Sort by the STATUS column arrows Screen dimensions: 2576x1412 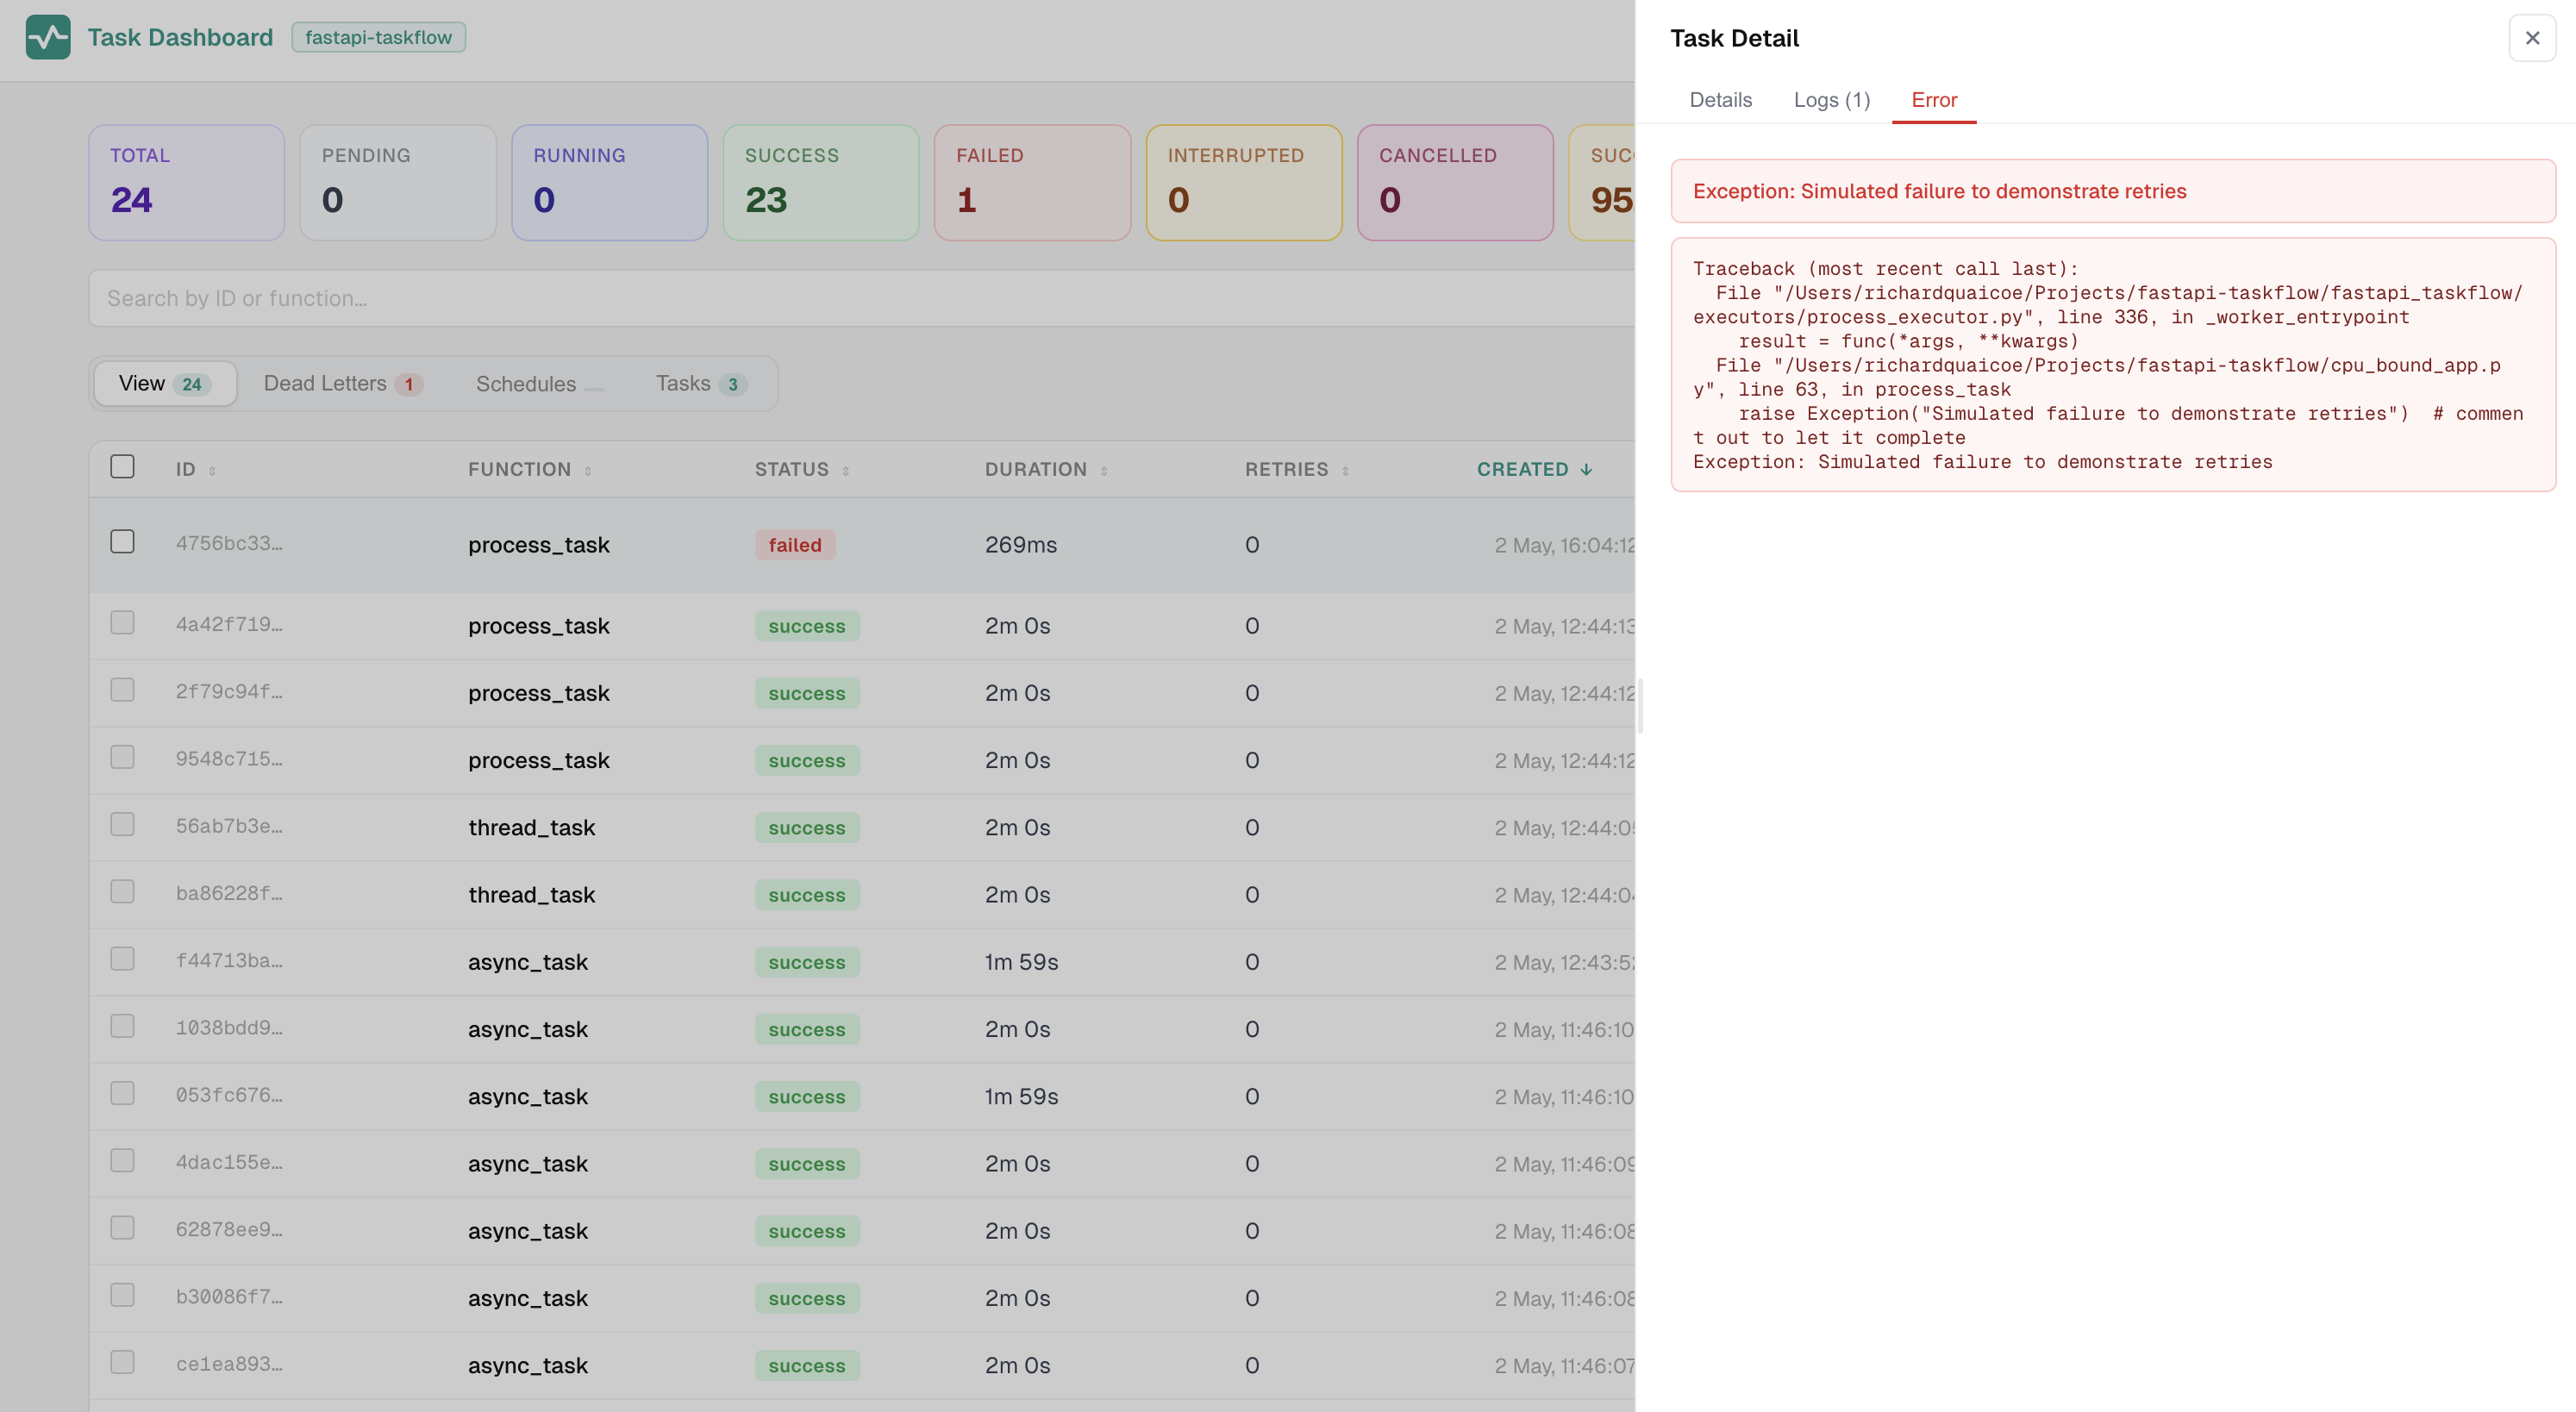(846, 470)
